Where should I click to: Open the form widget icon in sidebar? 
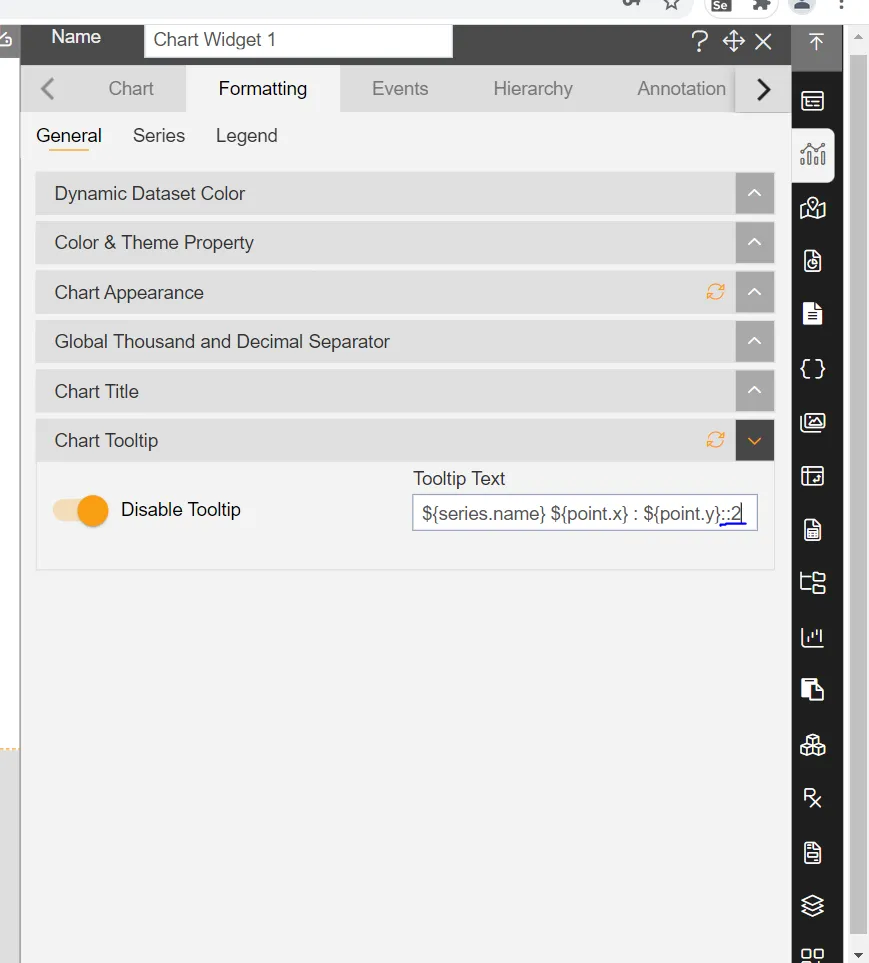[812, 100]
